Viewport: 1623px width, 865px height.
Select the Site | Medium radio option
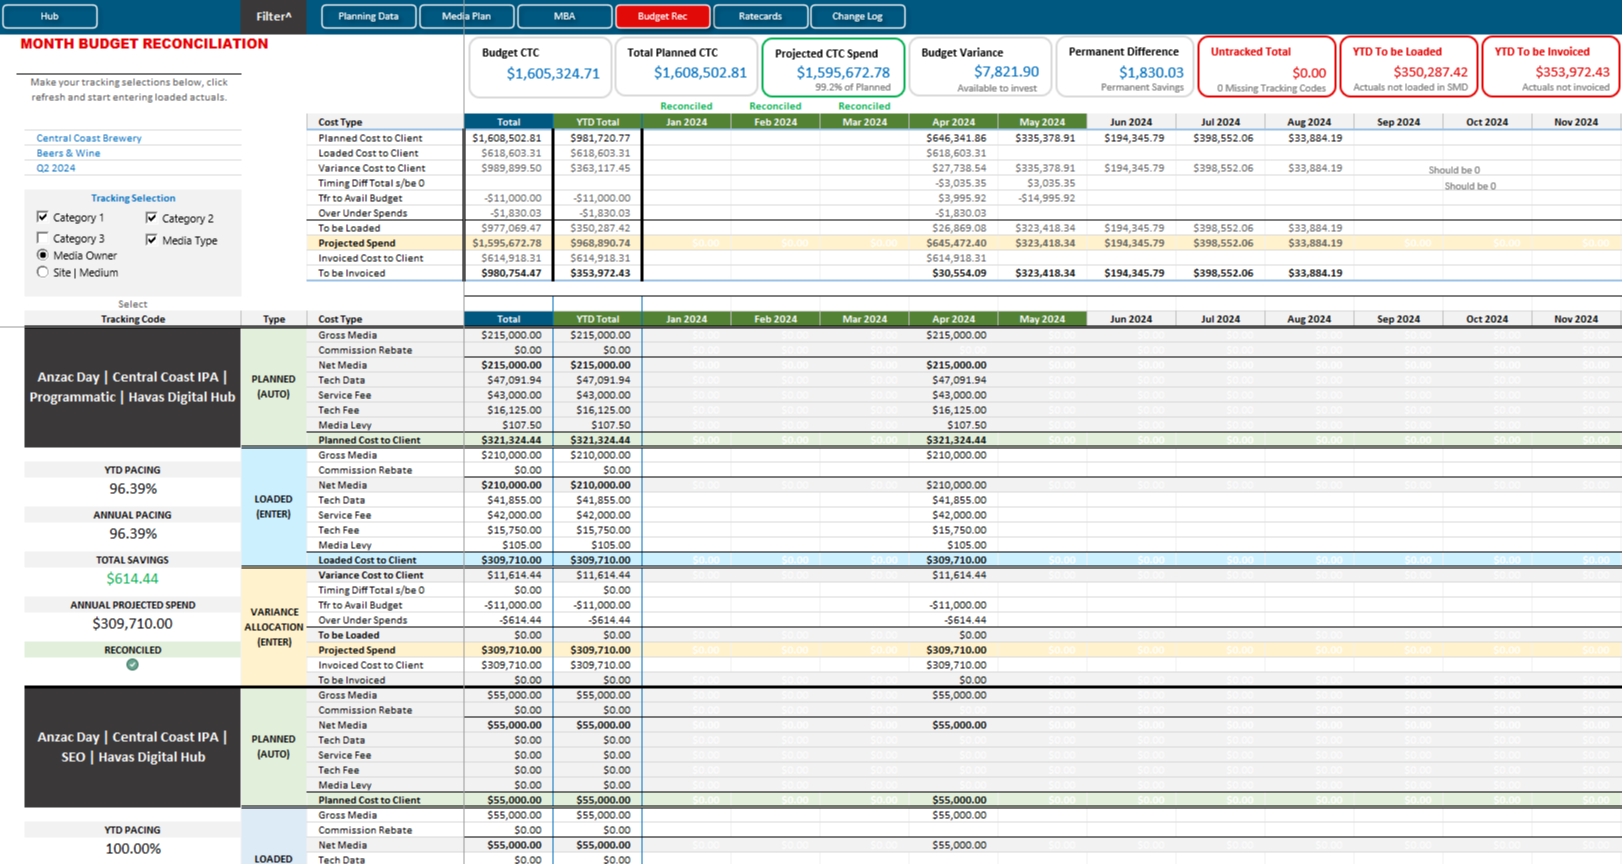(42, 272)
